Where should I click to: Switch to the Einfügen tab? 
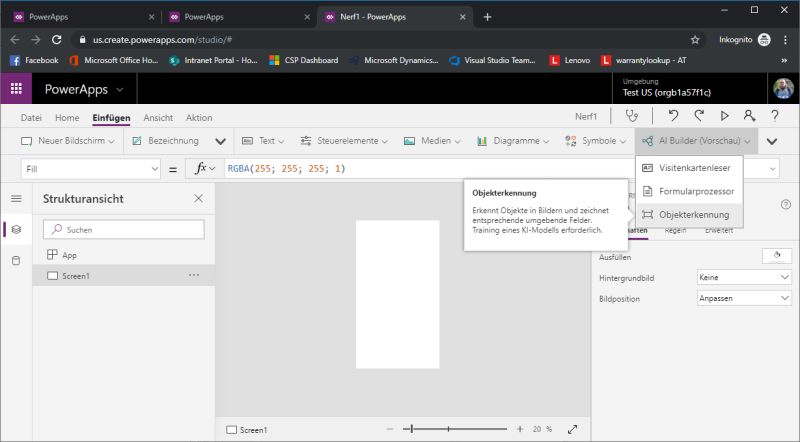tap(111, 117)
